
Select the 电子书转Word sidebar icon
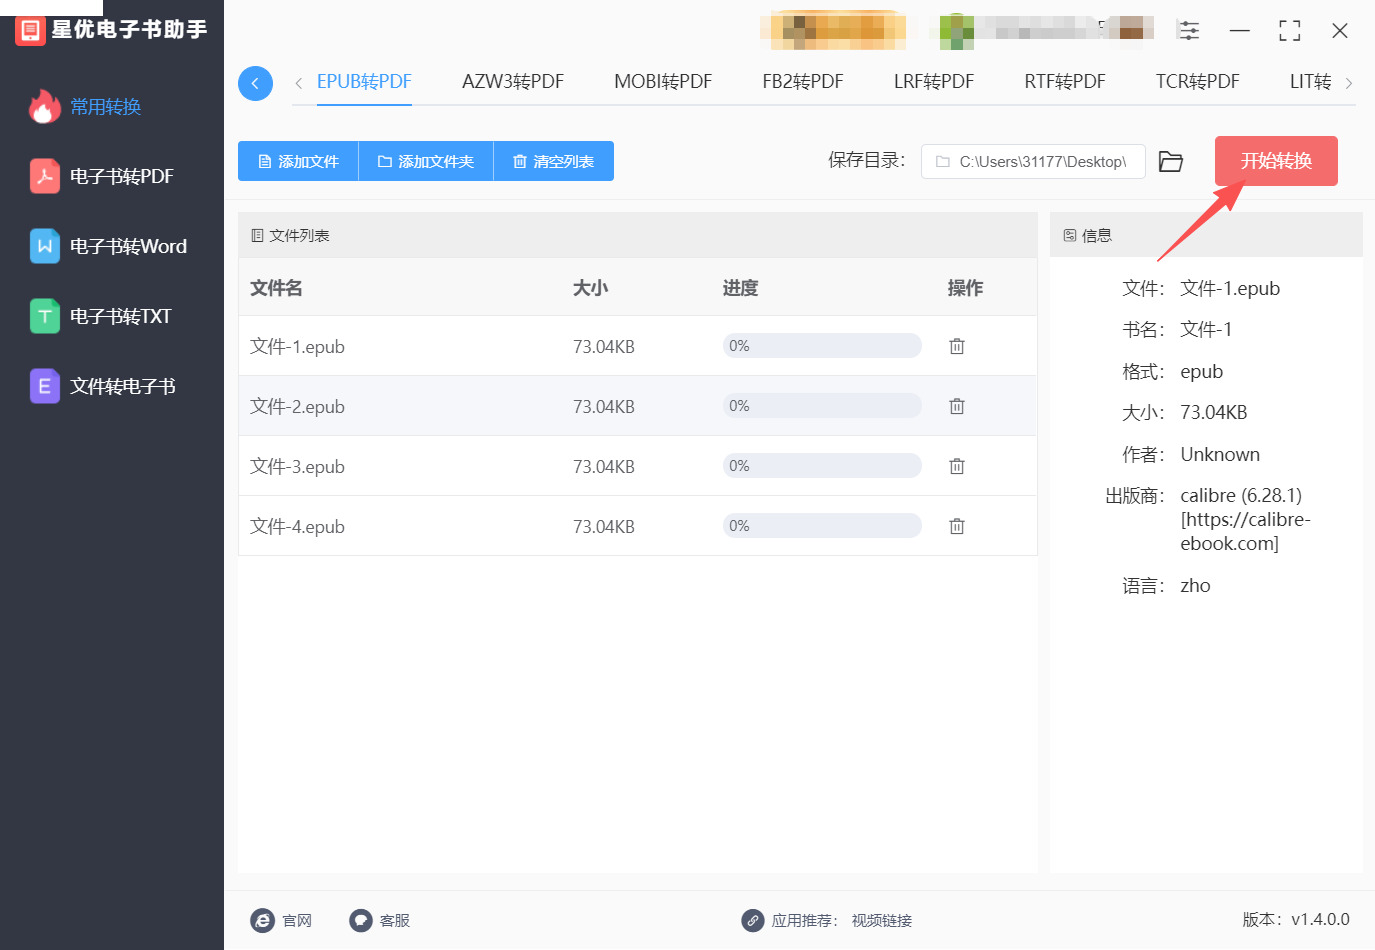pyautogui.click(x=44, y=246)
